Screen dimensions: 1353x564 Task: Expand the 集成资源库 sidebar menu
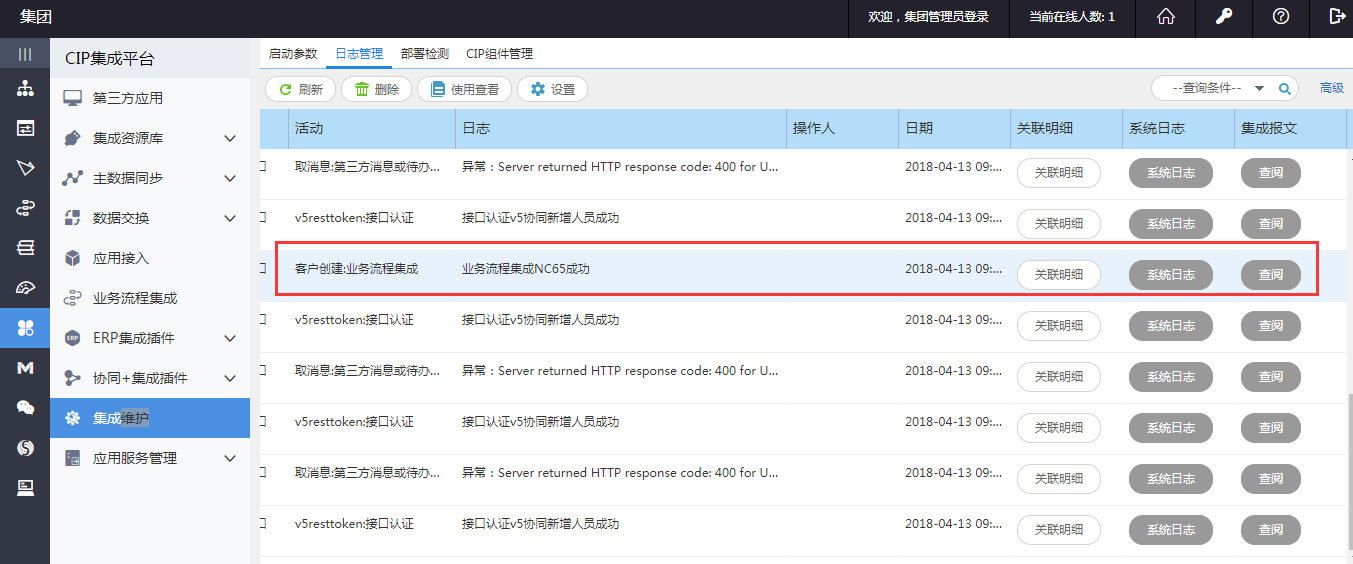(x=229, y=138)
